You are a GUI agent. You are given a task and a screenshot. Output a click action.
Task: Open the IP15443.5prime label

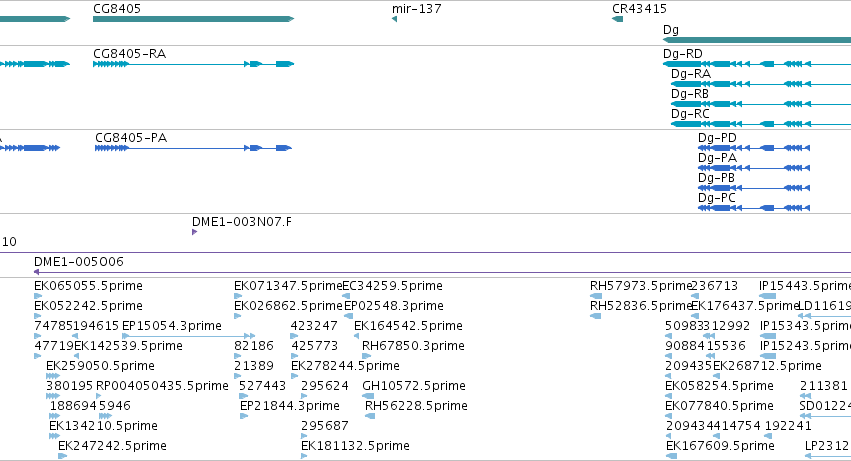pyautogui.click(x=805, y=286)
